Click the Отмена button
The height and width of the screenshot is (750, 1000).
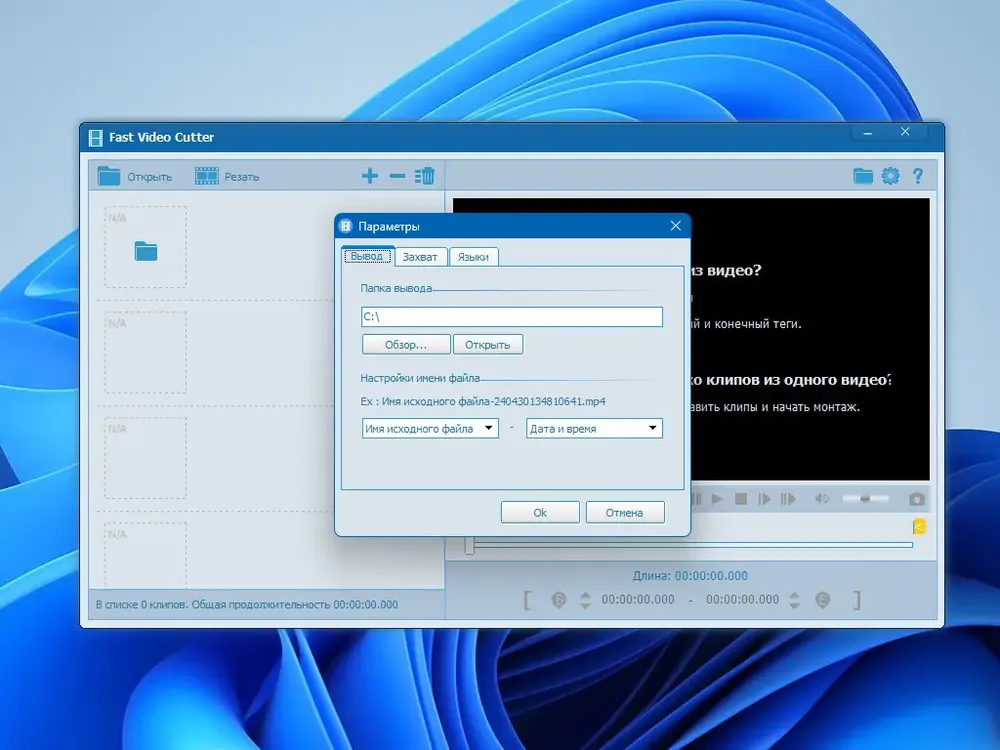[624, 512]
